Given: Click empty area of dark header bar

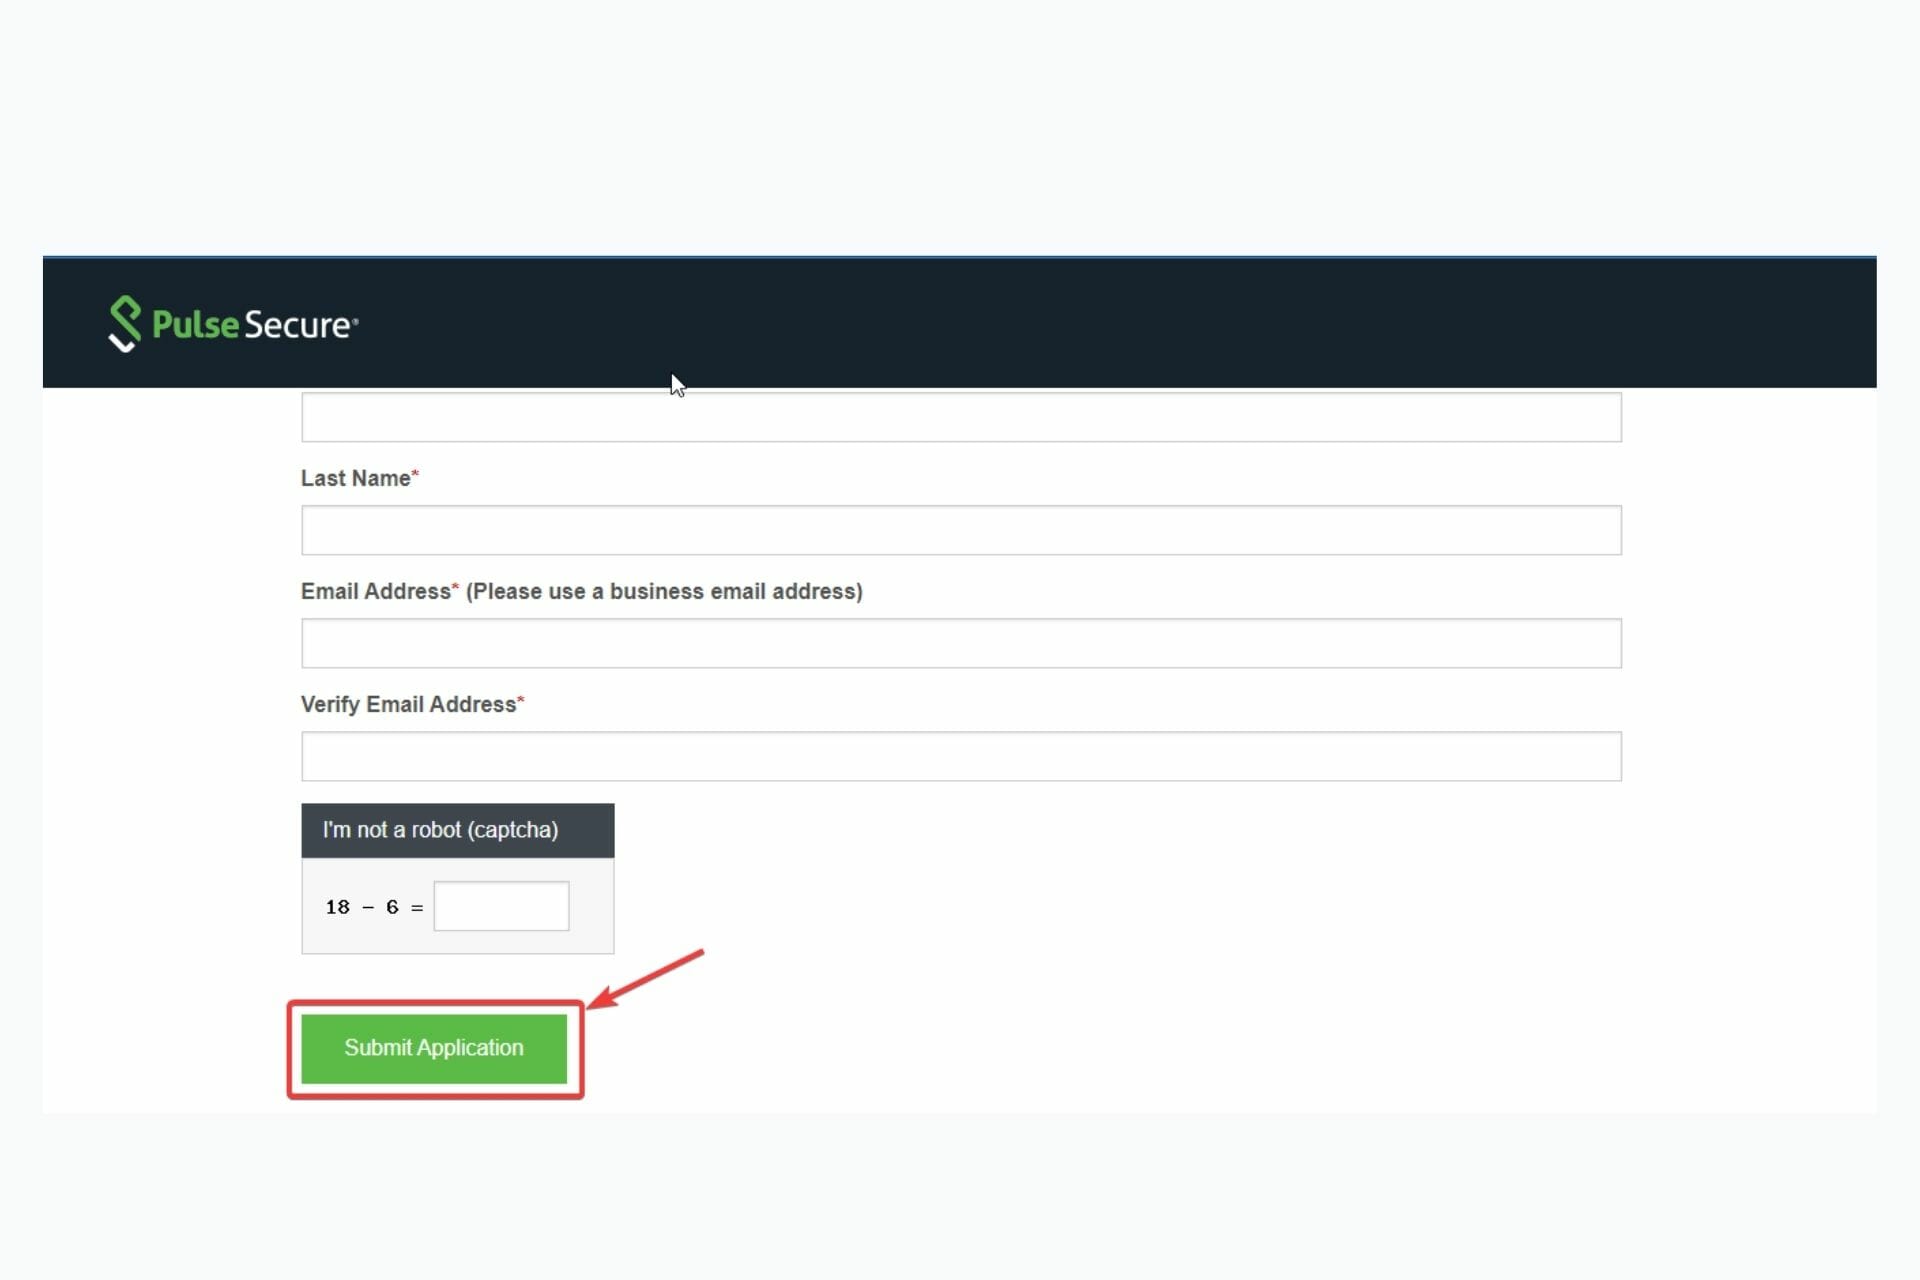Looking at the screenshot, I should point(1100,322).
